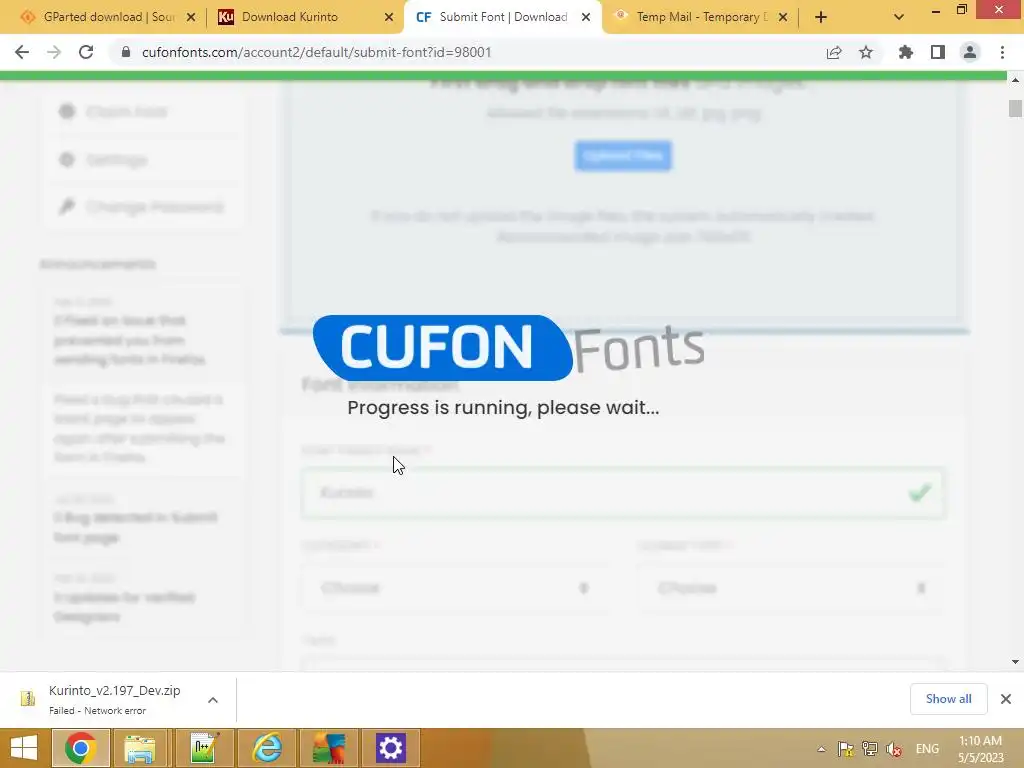Click the muted volume tray icon
Screen dimensions: 1024x768
pos(894,749)
